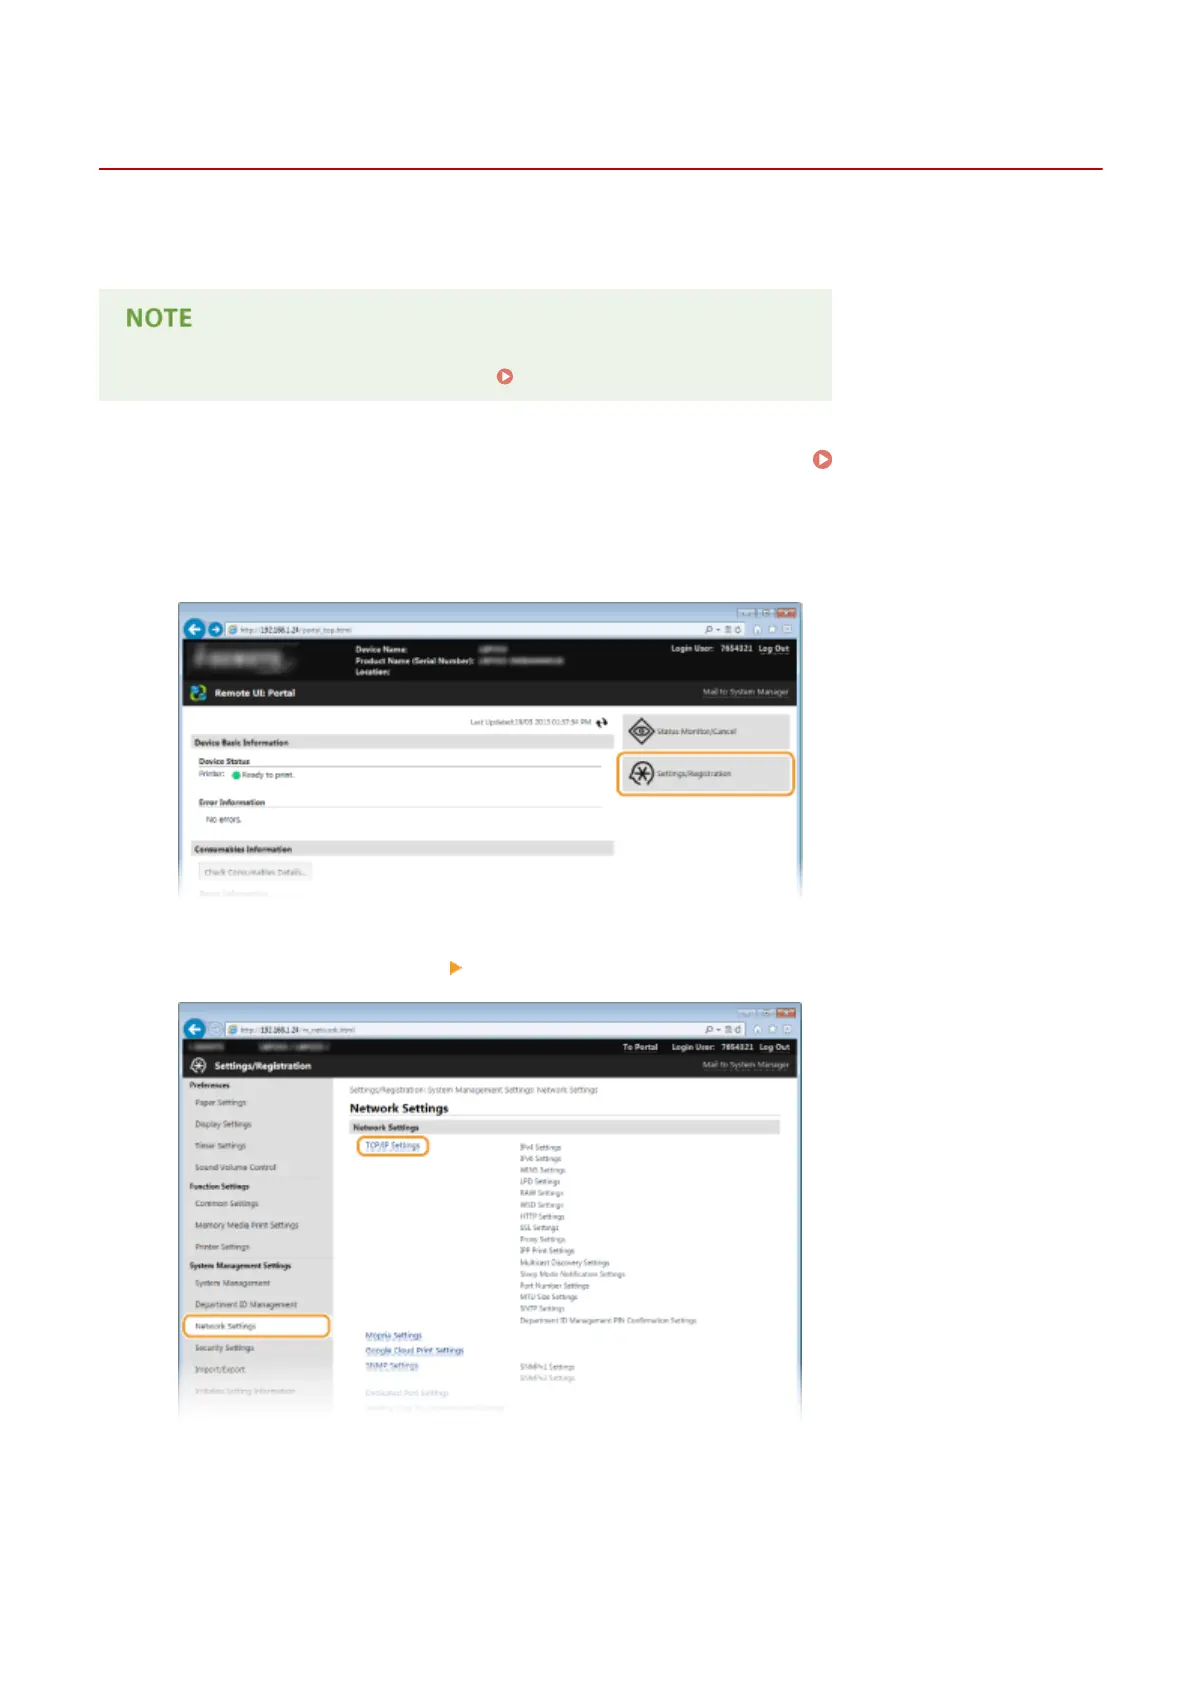Viewport: 1191px width, 1684px height.
Task: Click the Check Consumables Details button
Action: pyautogui.click(x=255, y=872)
